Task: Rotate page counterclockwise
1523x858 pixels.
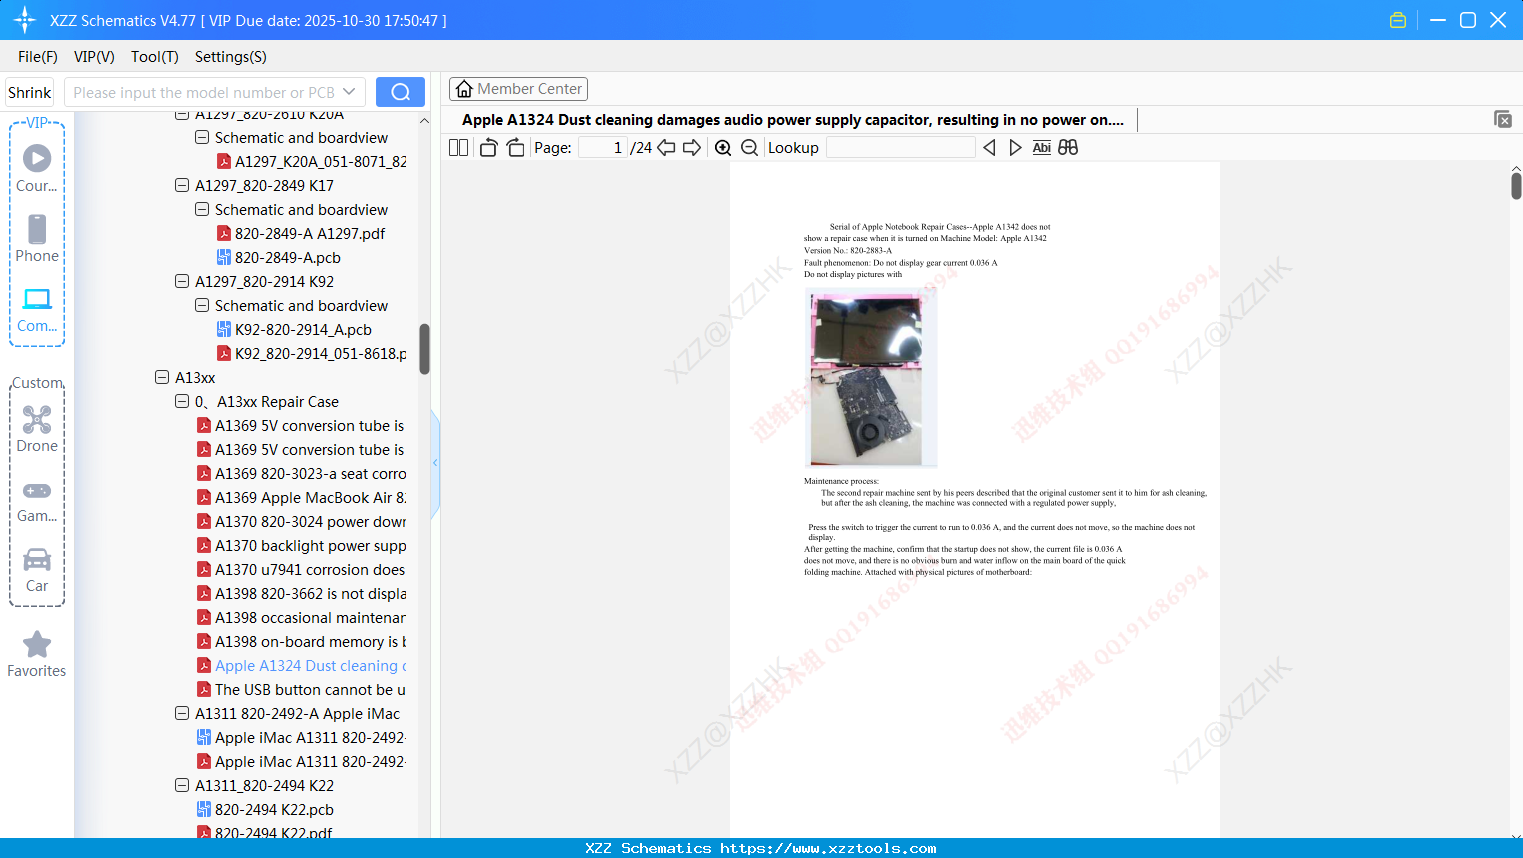Action: click(x=488, y=148)
